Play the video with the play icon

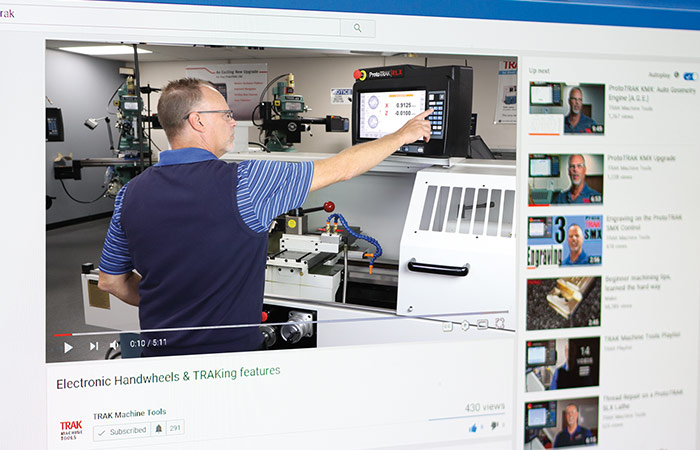pyautogui.click(x=68, y=347)
